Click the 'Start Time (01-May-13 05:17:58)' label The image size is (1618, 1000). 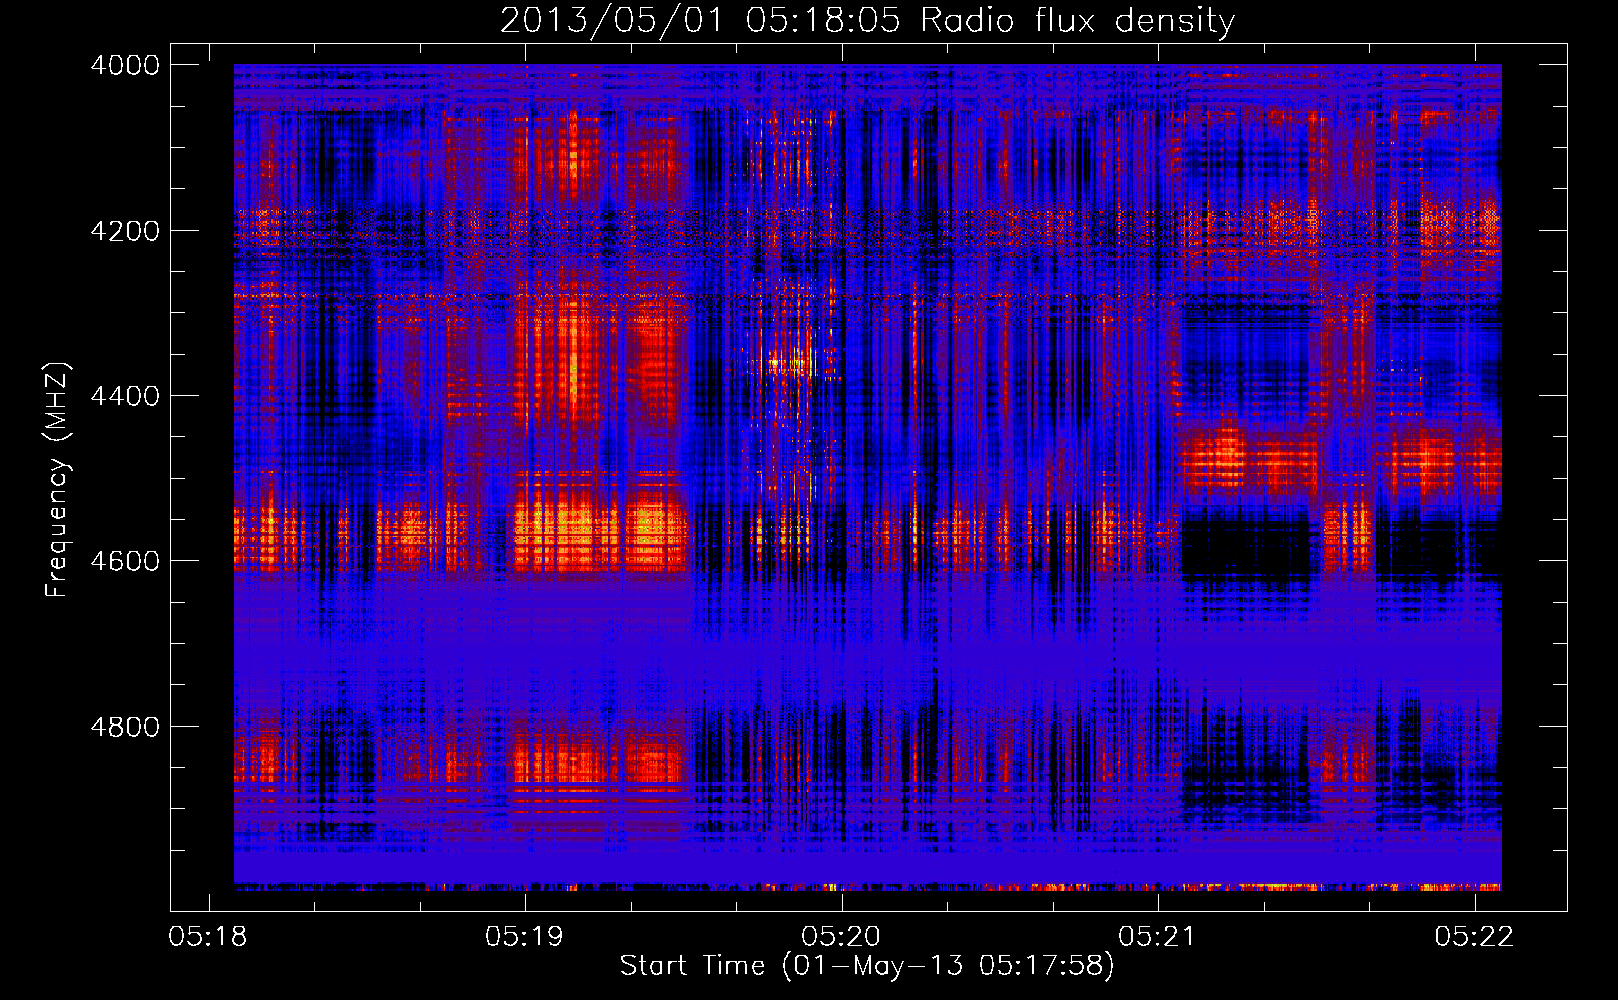pyautogui.click(x=867, y=966)
